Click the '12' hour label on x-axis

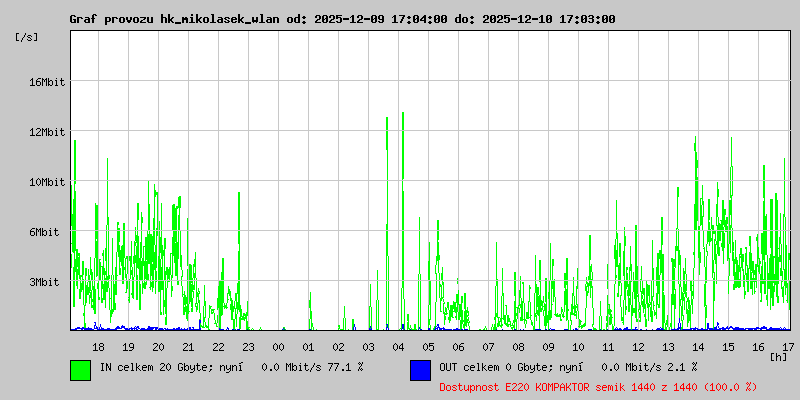(x=638, y=347)
